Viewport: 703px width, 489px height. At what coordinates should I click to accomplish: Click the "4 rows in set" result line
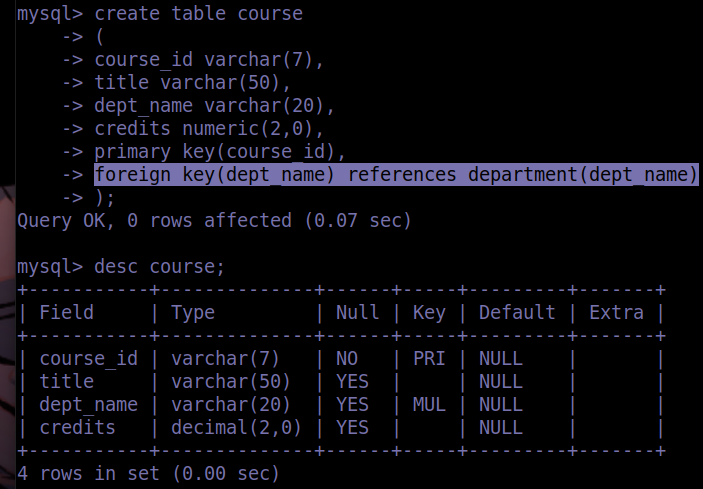(148, 474)
